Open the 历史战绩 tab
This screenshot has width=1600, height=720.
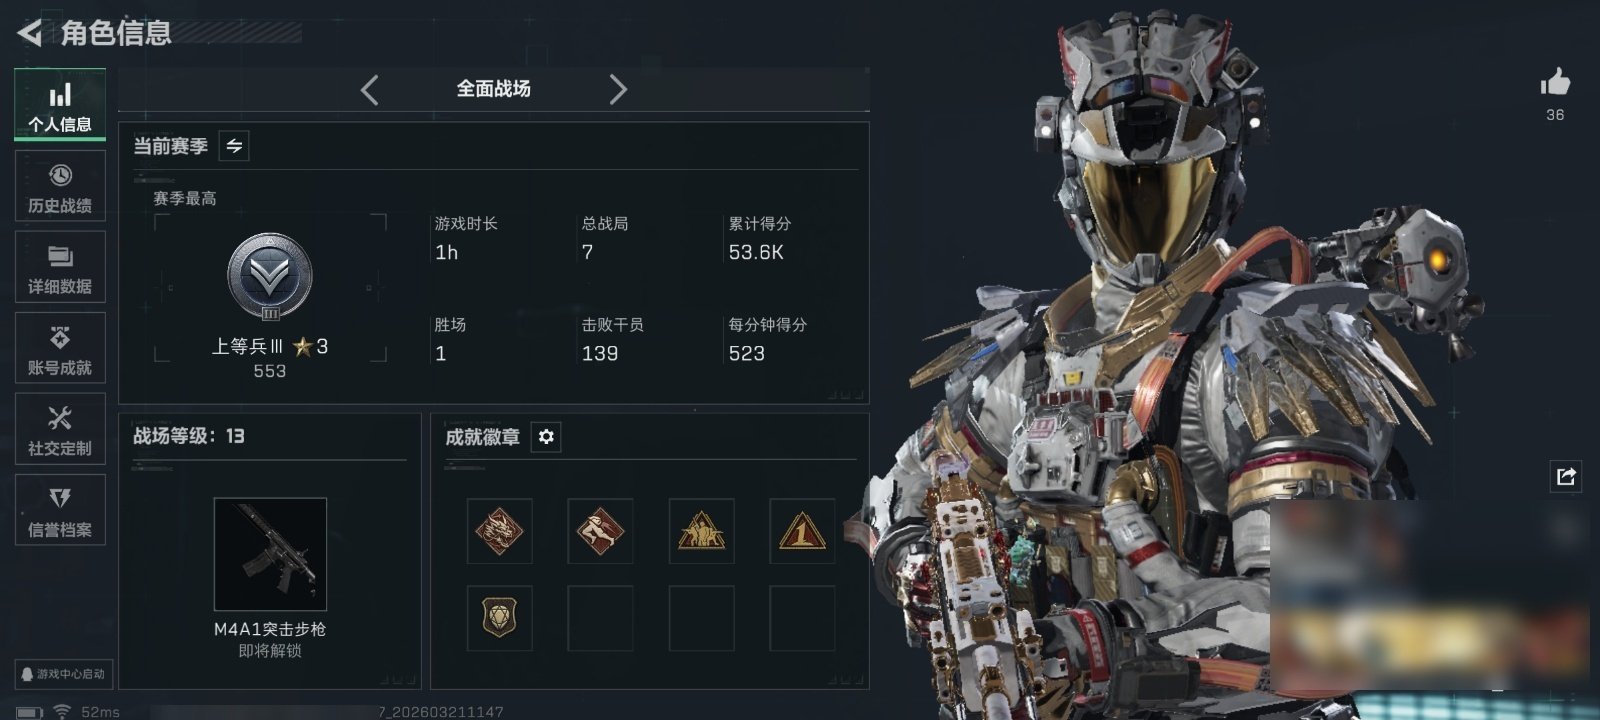(60, 187)
